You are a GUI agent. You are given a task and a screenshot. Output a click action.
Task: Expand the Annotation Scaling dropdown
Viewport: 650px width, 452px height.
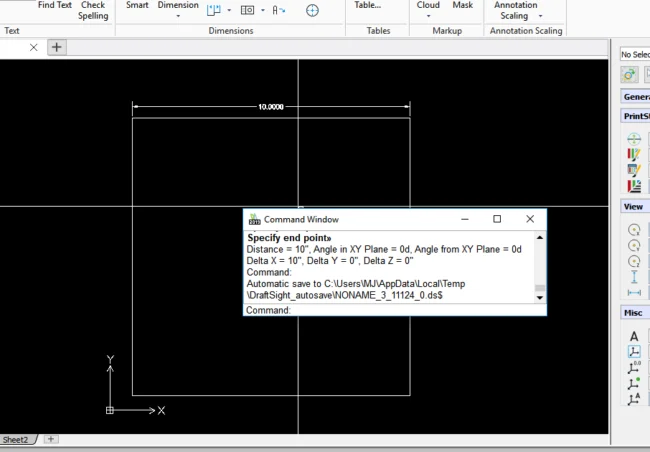click(x=541, y=16)
